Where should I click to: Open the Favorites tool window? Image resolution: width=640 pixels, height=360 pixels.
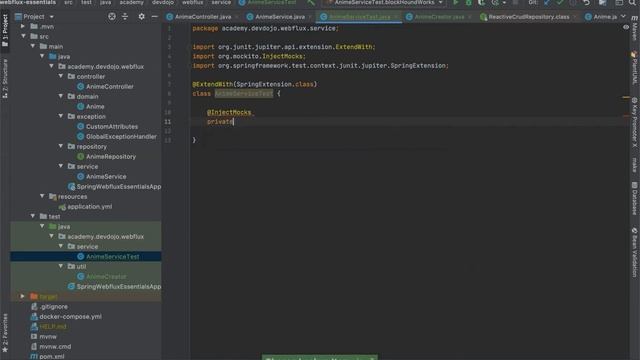click(5, 333)
